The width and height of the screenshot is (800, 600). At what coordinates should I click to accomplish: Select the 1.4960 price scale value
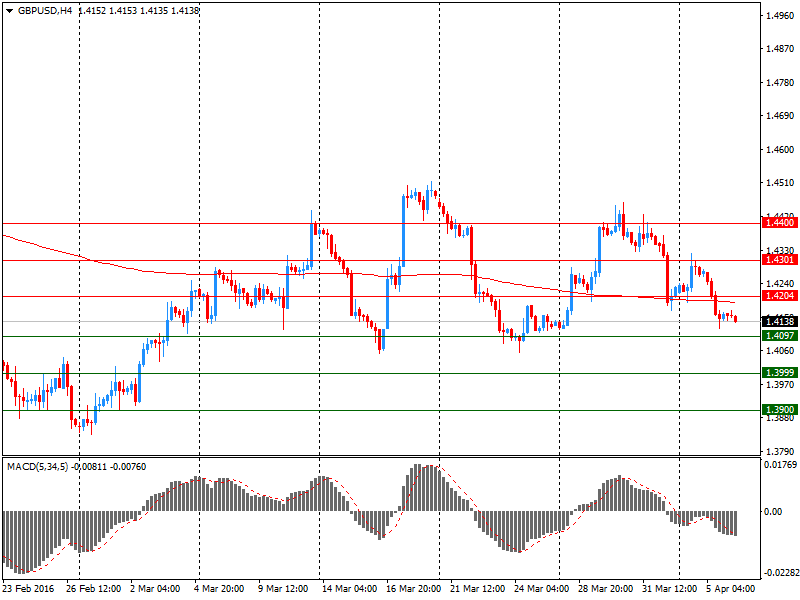(780, 15)
